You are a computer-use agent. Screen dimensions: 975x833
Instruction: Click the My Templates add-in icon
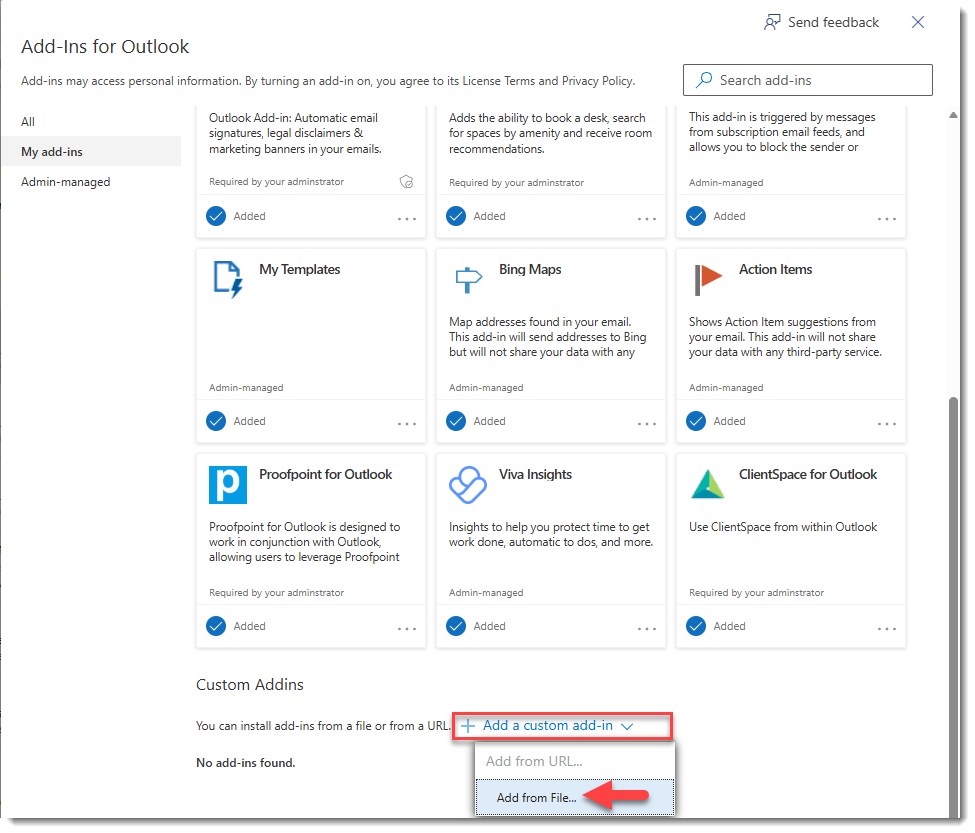pyautogui.click(x=228, y=280)
